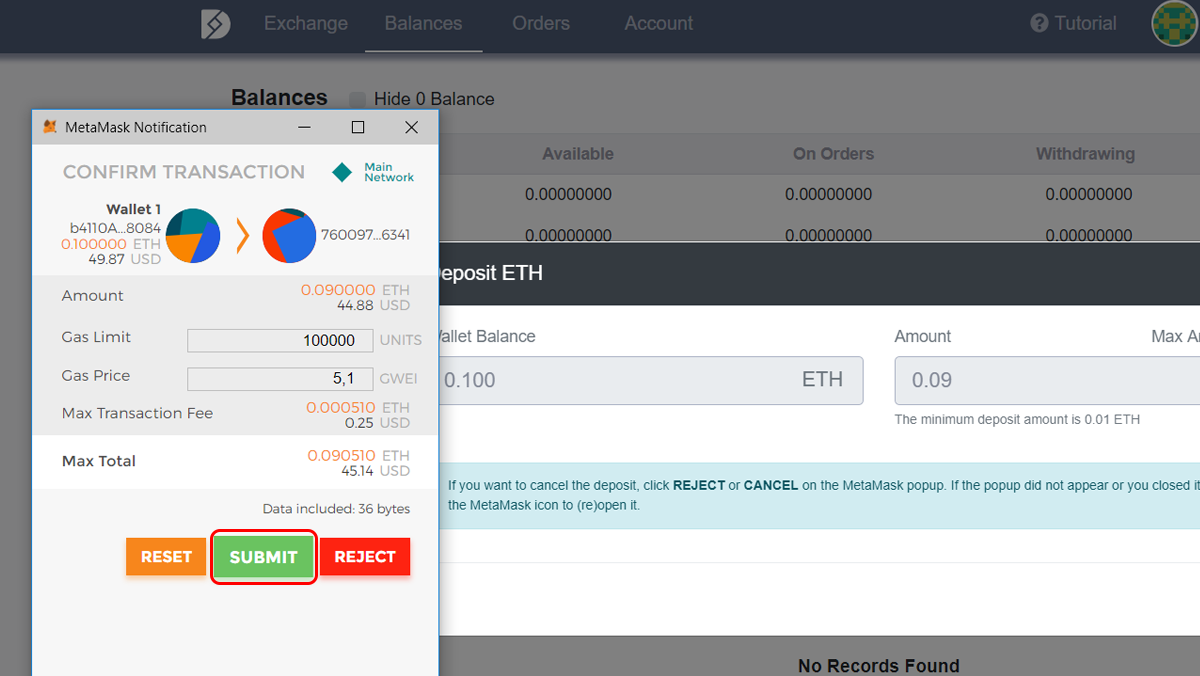Toggle the Hide 0 Balance checkbox
The image size is (1200, 676).
tap(357, 99)
